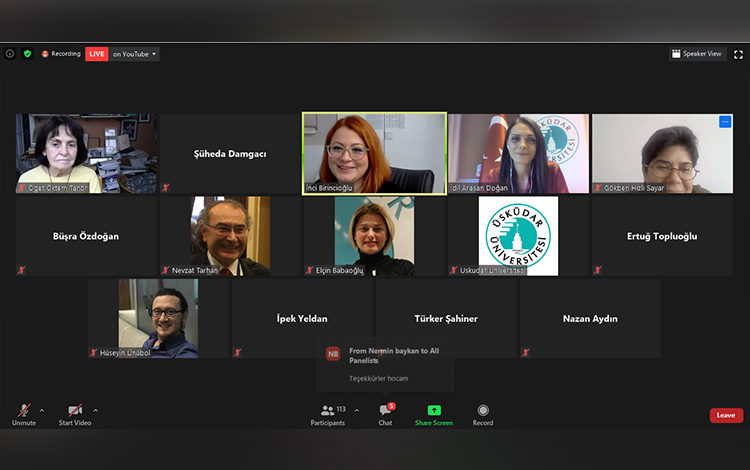The width and height of the screenshot is (750, 470).
Task: Click the Recording indicator
Action: tap(60, 54)
